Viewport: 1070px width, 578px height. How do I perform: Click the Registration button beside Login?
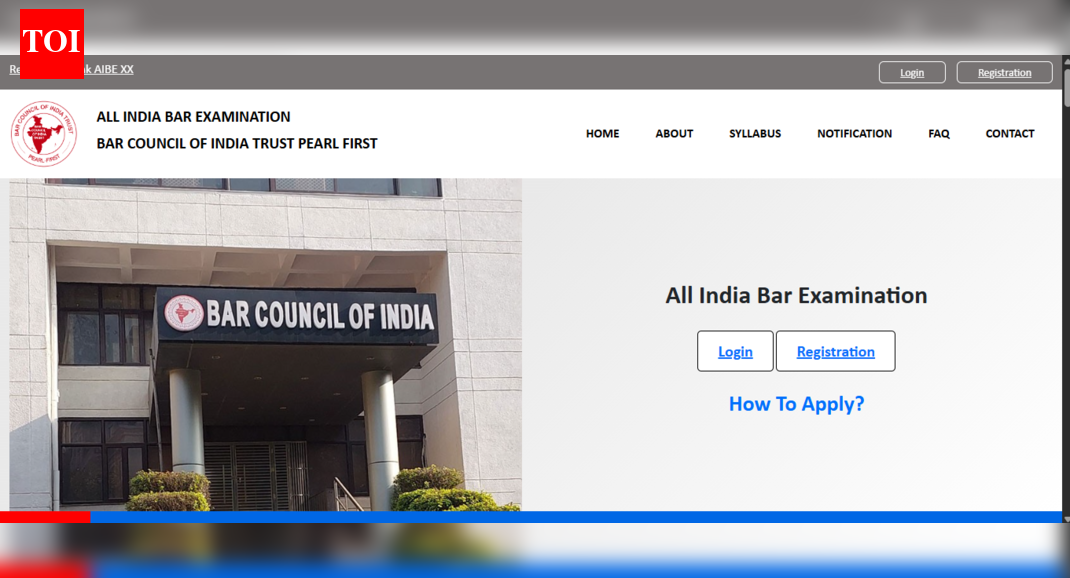coord(835,351)
